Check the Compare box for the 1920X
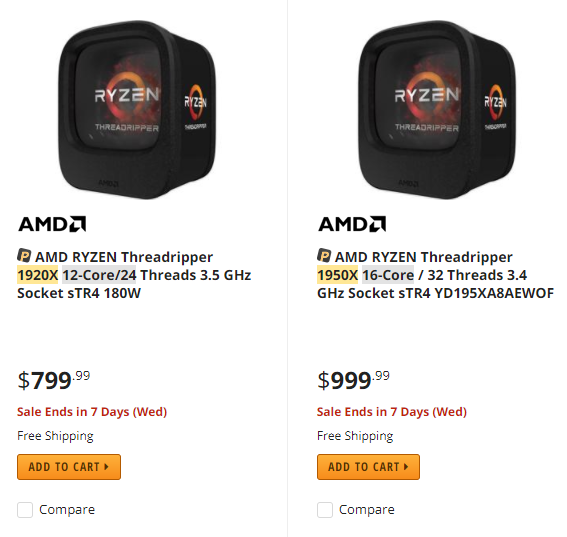 (x=25, y=510)
